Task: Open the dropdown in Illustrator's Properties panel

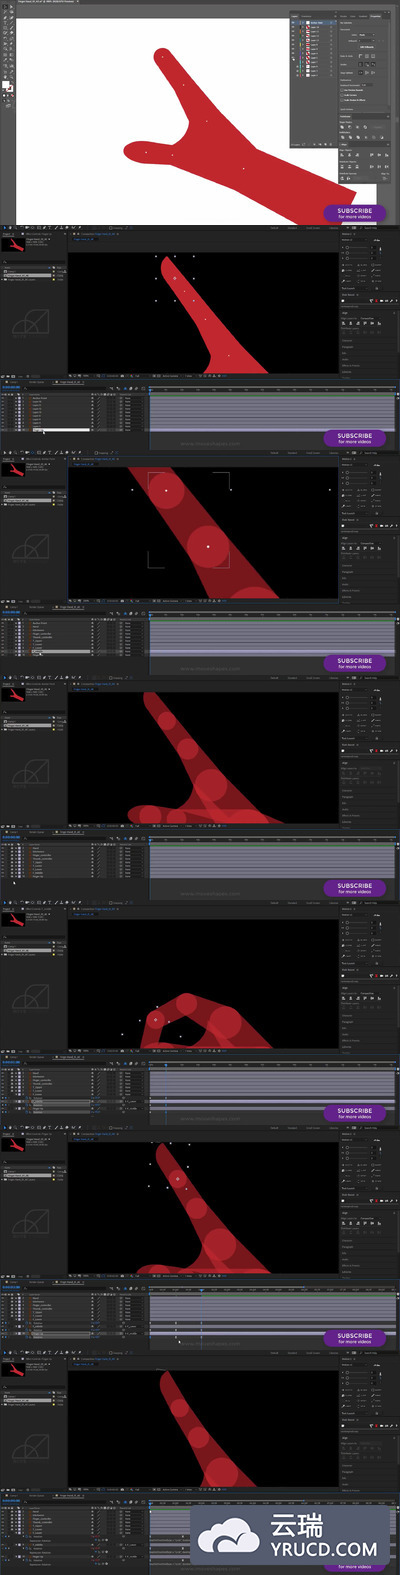Action: (366, 35)
